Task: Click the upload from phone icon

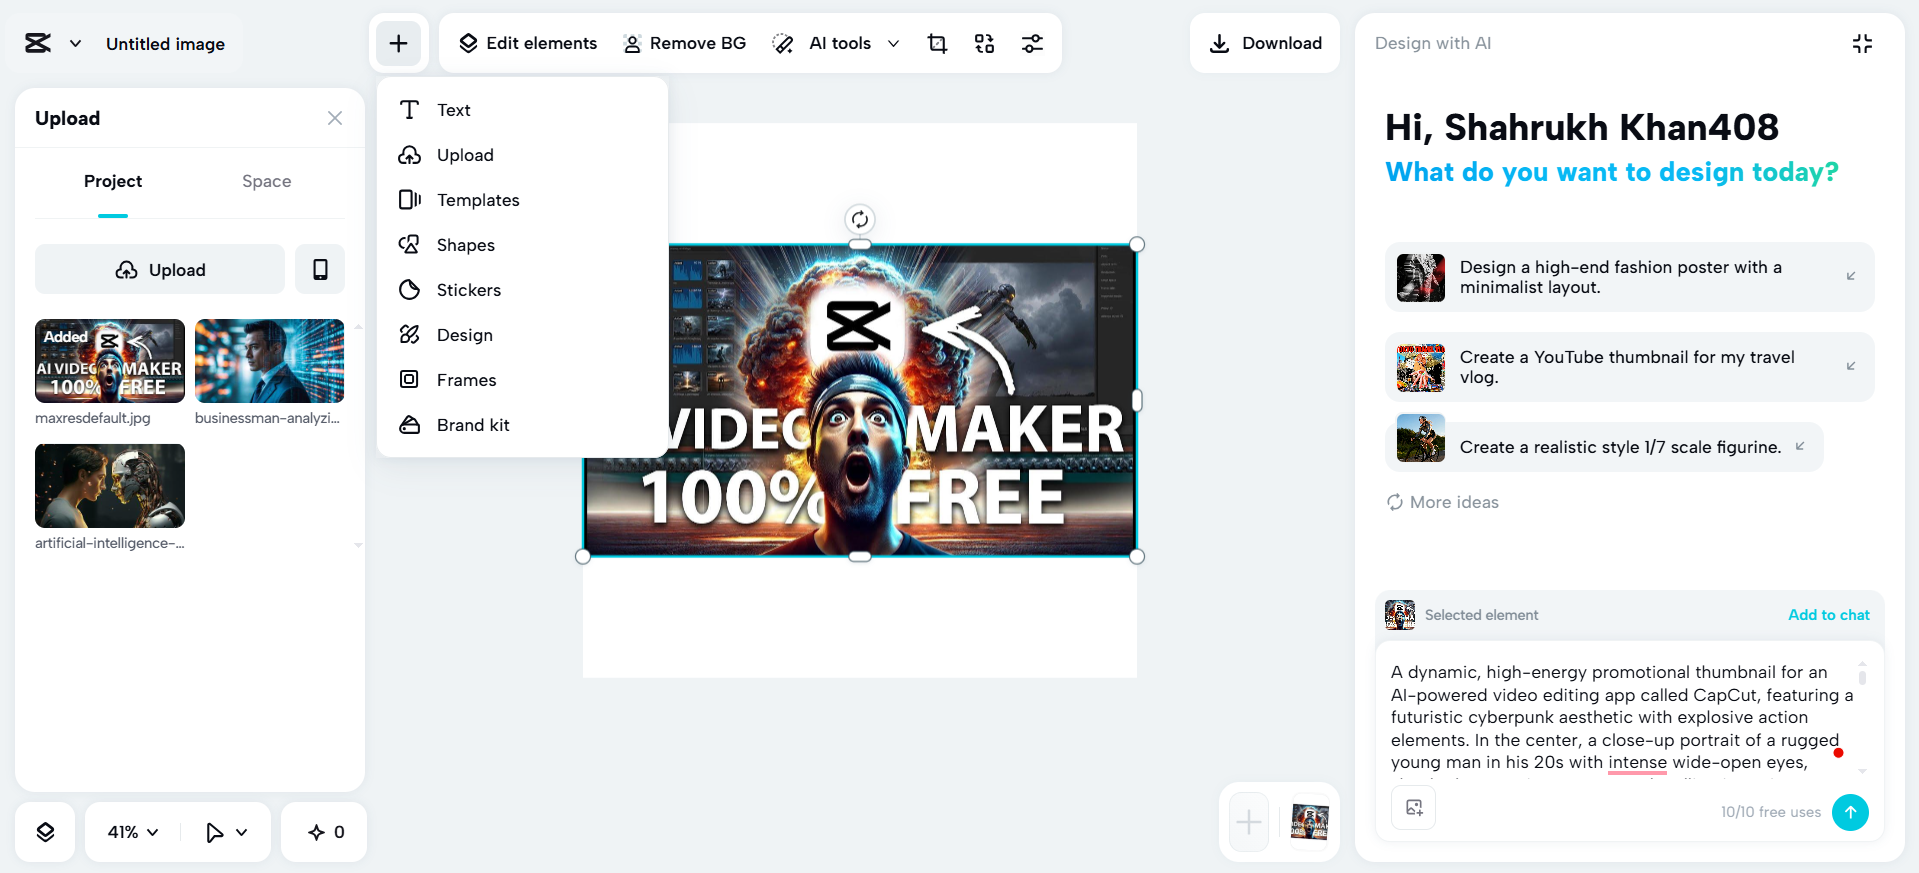Action: click(x=320, y=269)
